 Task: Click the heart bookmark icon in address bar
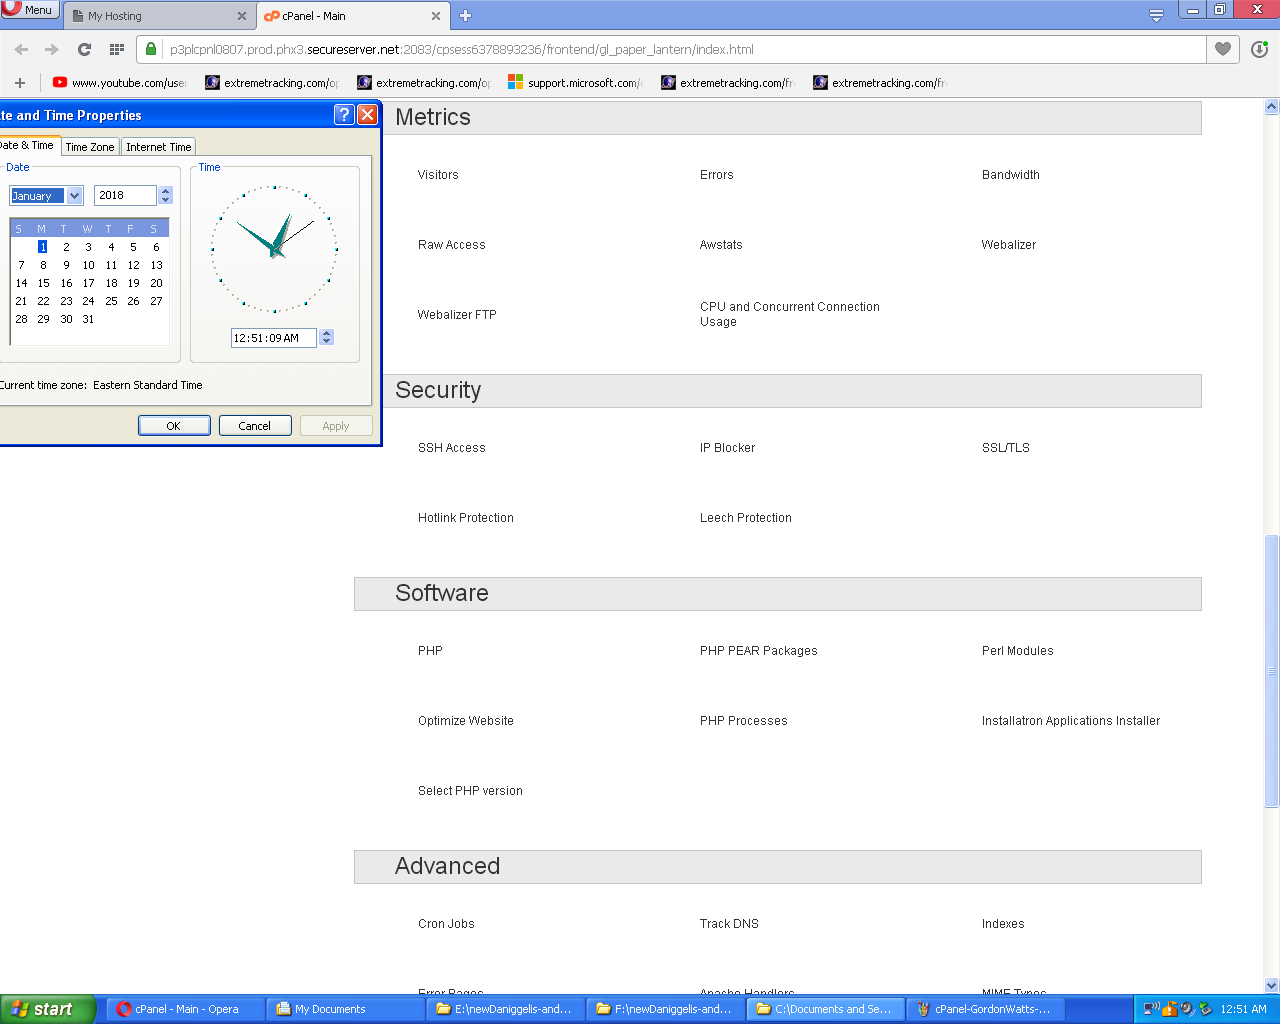click(1222, 49)
